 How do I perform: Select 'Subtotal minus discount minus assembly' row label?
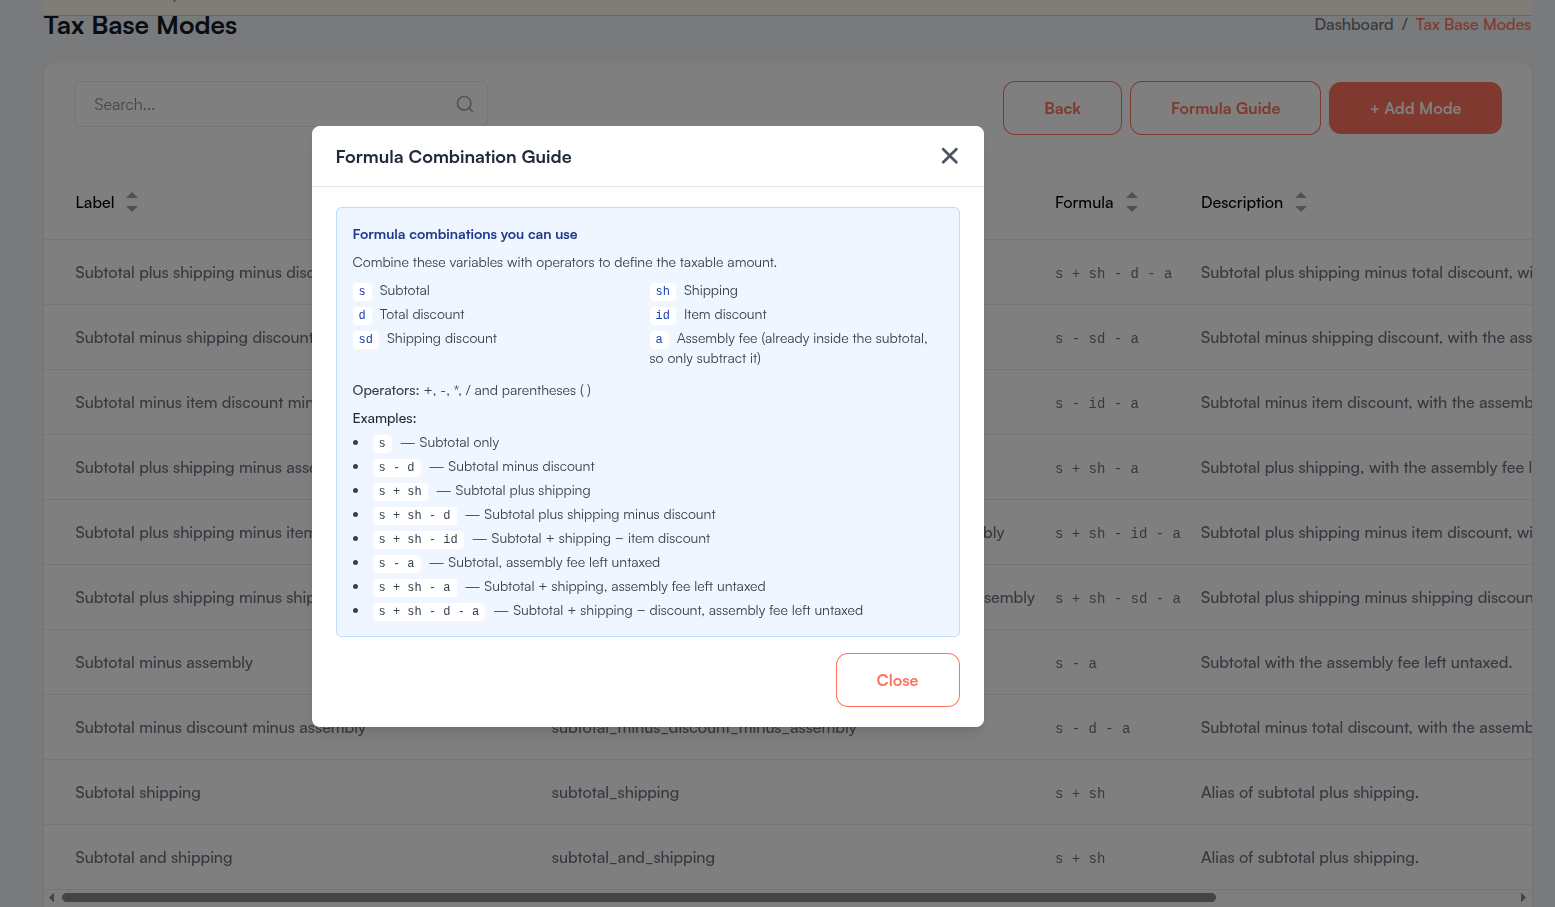pyautogui.click(x=220, y=727)
